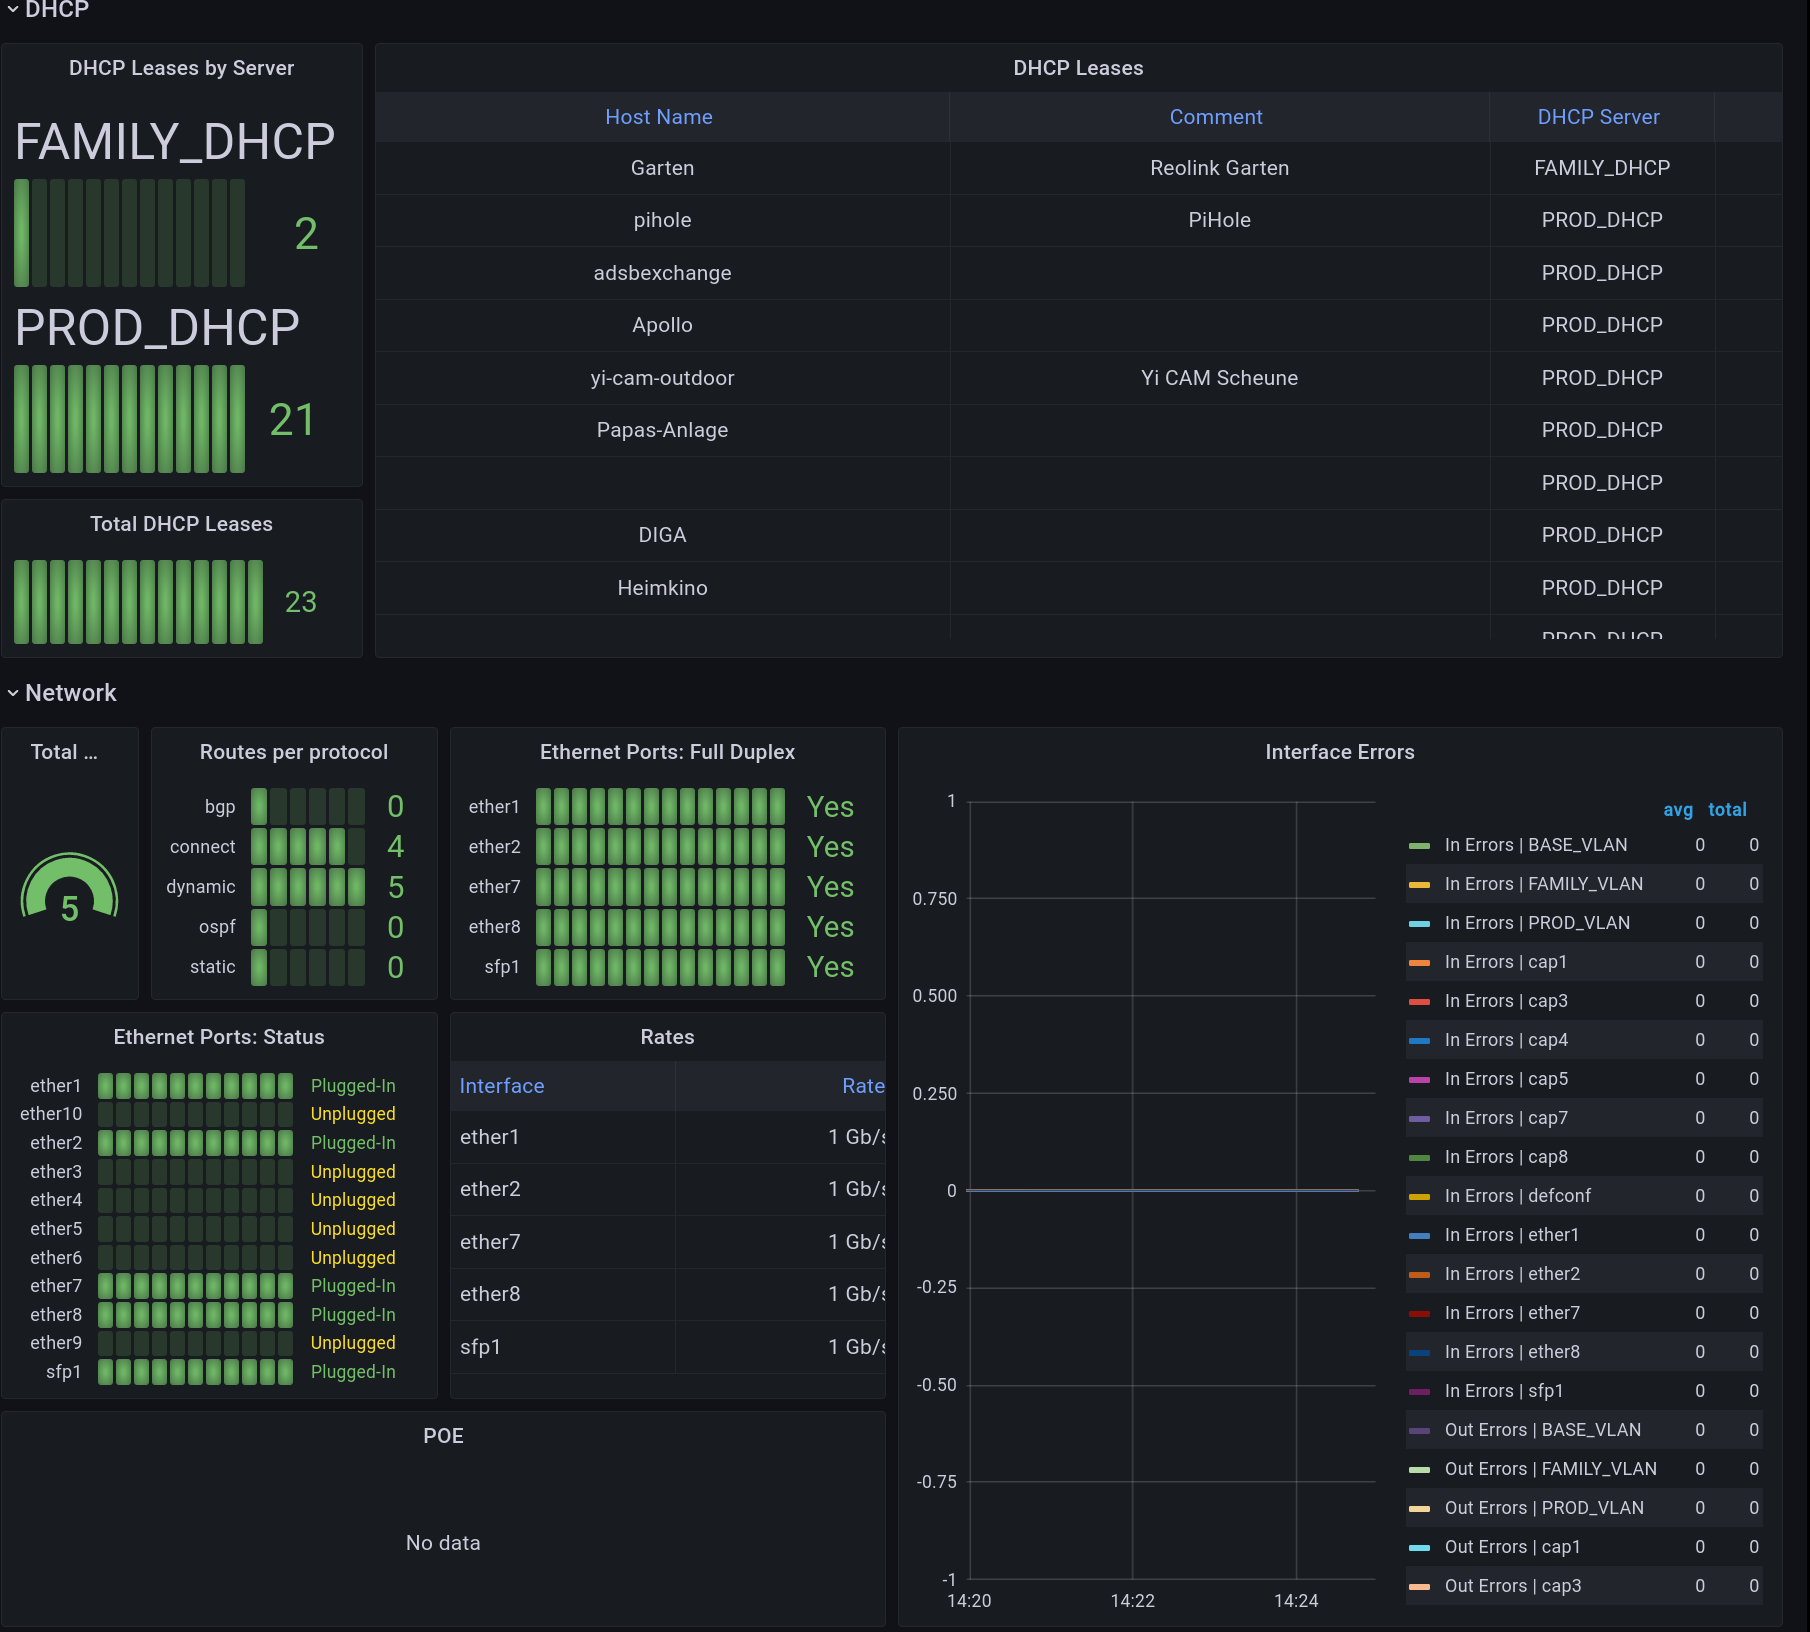Click the In Errors BASE_VLAN color swatch

1419,846
